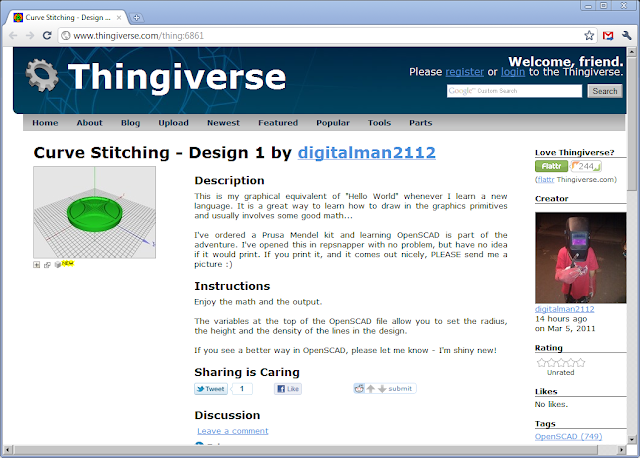Go to the Upload page
Image resolution: width=640 pixels, height=458 pixels.
[173, 123]
